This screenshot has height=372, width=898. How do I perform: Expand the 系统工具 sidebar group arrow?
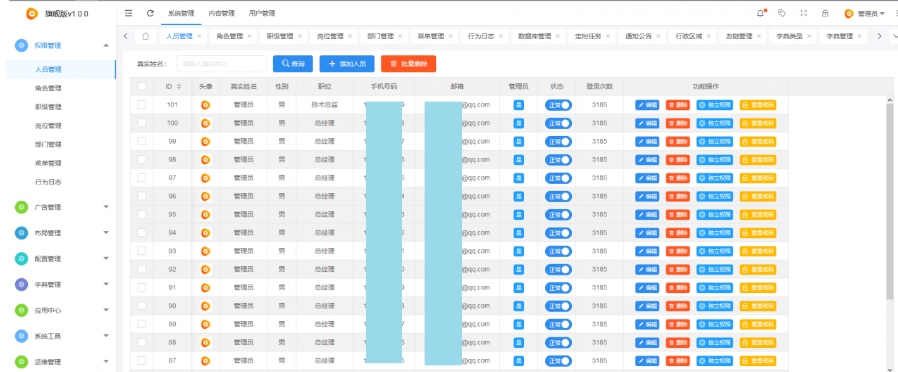click(x=106, y=336)
